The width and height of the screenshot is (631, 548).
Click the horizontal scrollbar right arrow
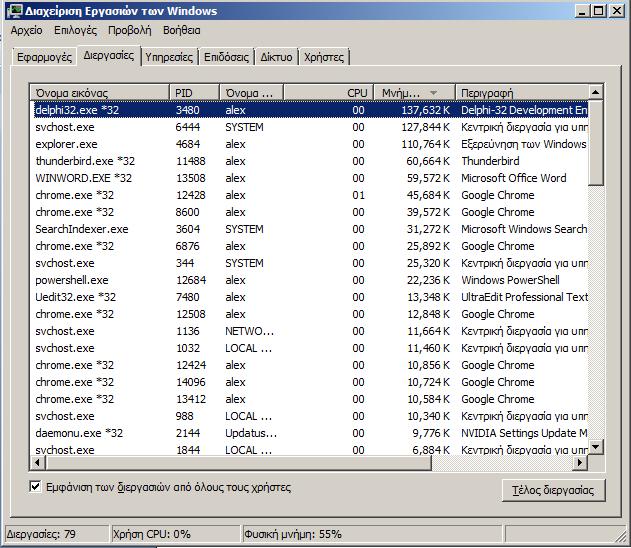(x=579, y=463)
